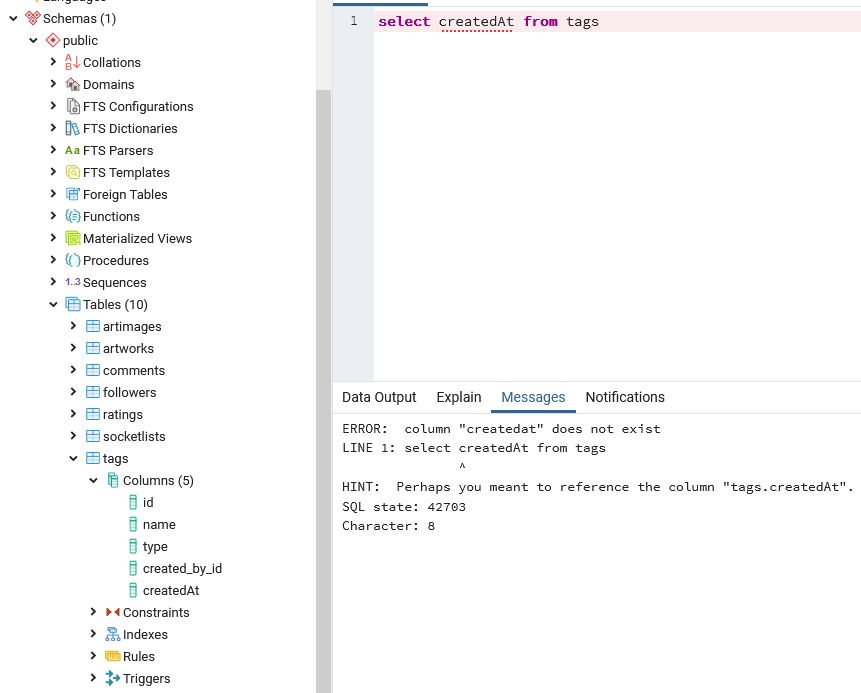Screen dimensions: 861x693
Task: Expand the Indexes node
Action: (x=93, y=633)
